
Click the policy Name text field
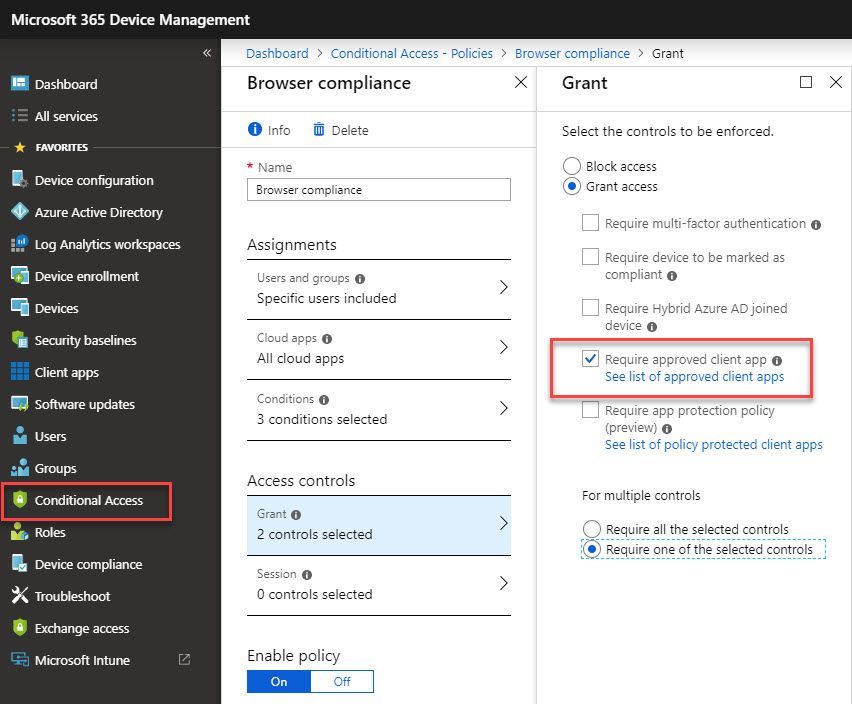(378, 190)
